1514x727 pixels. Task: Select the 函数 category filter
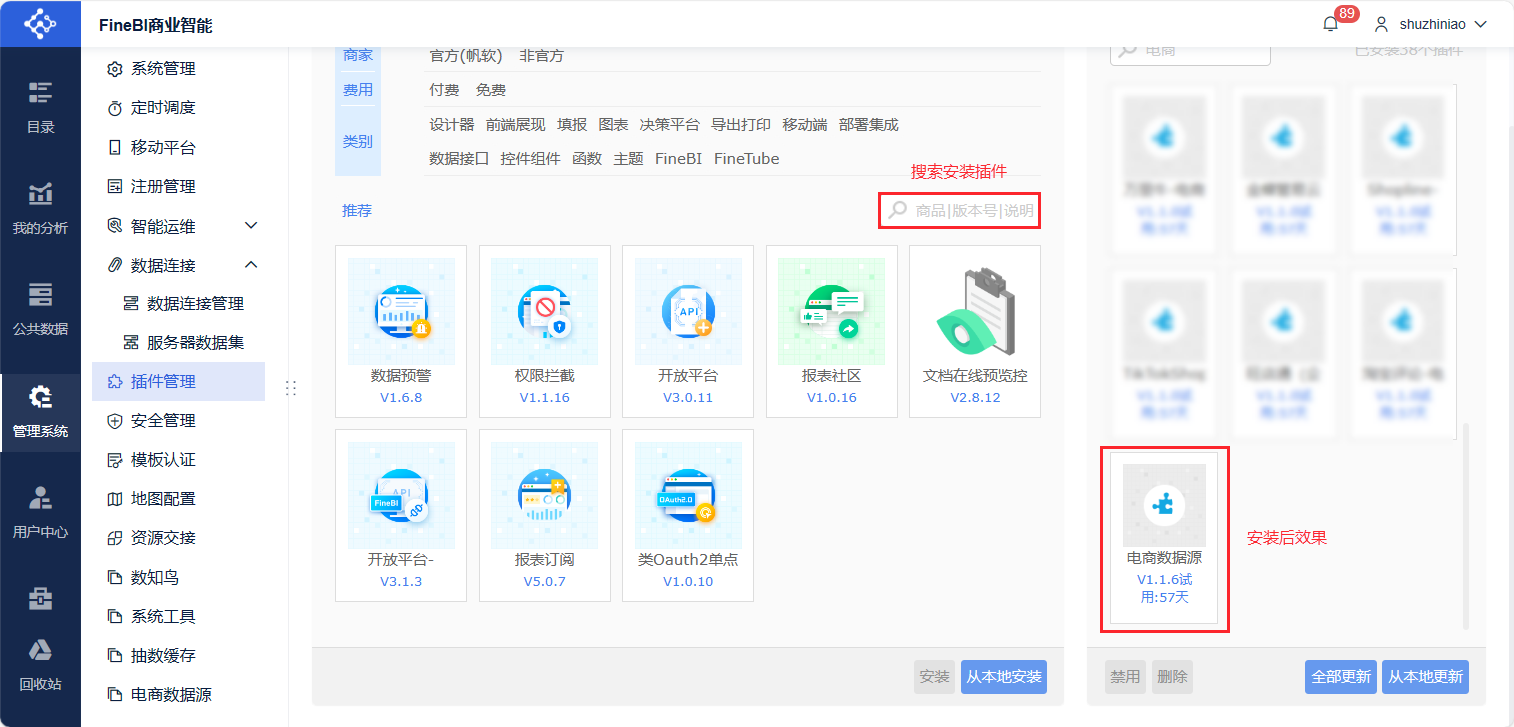click(x=587, y=159)
